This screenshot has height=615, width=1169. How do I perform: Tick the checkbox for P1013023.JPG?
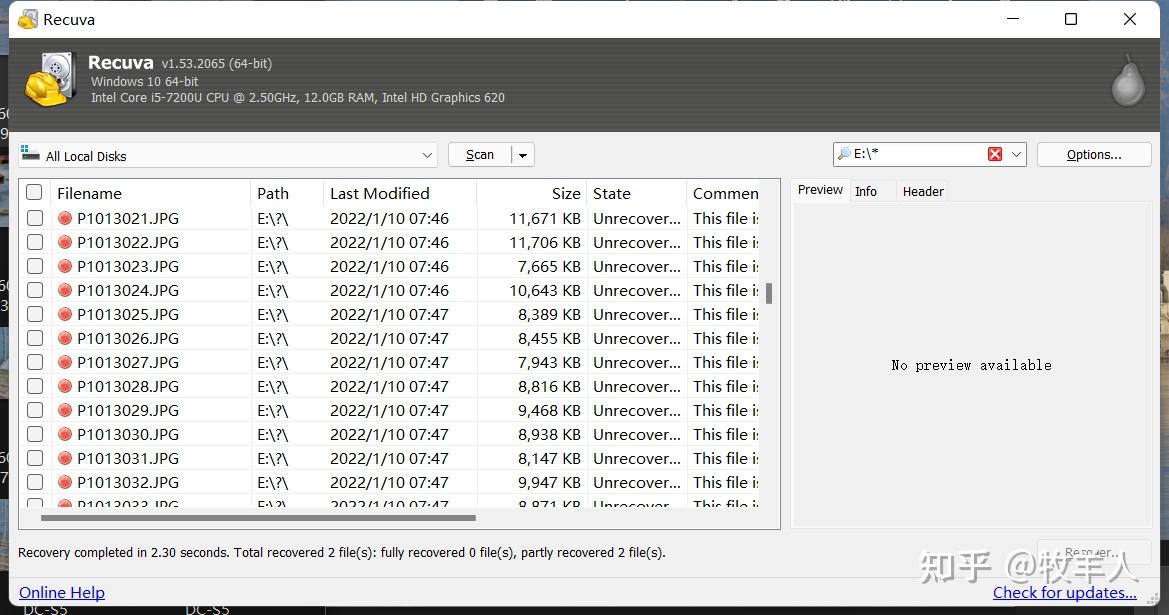(34, 266)
